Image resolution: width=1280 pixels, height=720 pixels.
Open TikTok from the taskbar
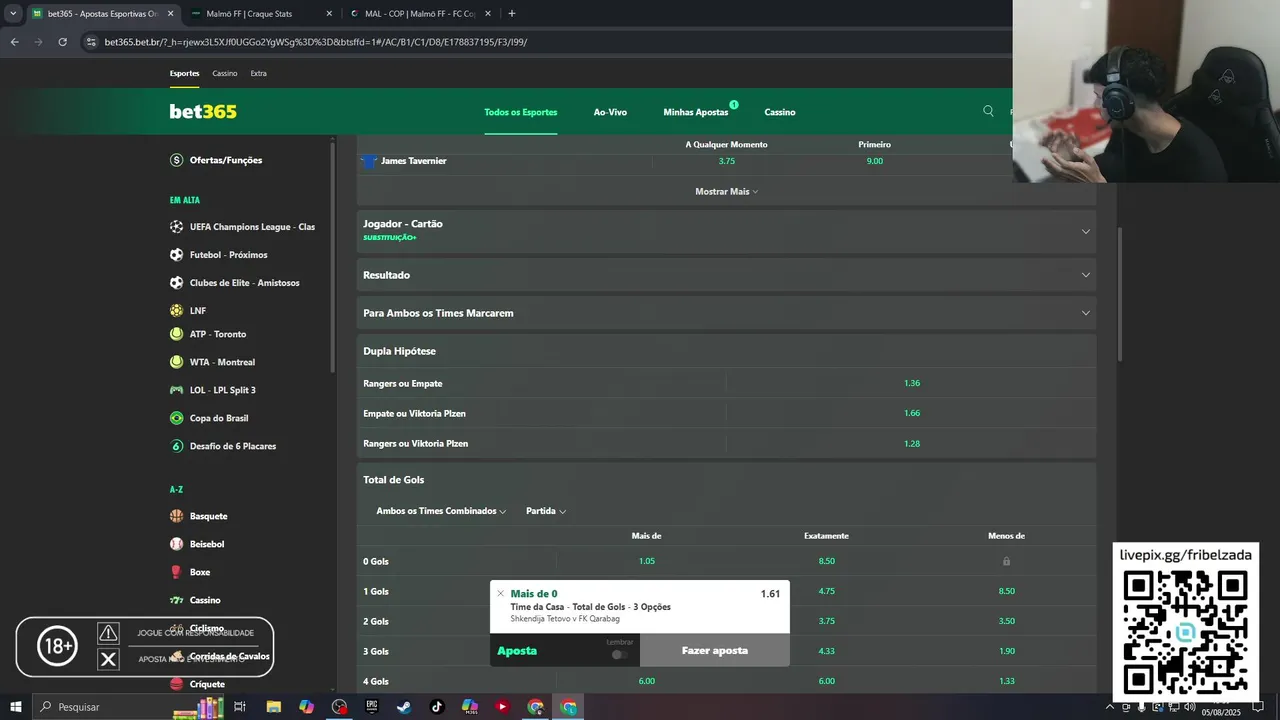(x=437, y=707)
